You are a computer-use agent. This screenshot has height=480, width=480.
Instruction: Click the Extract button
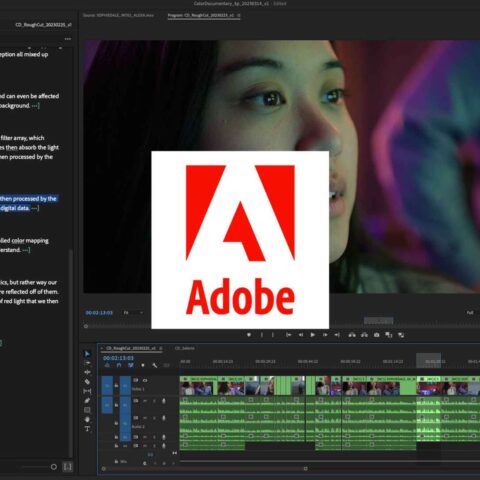[x=364, y=335]
